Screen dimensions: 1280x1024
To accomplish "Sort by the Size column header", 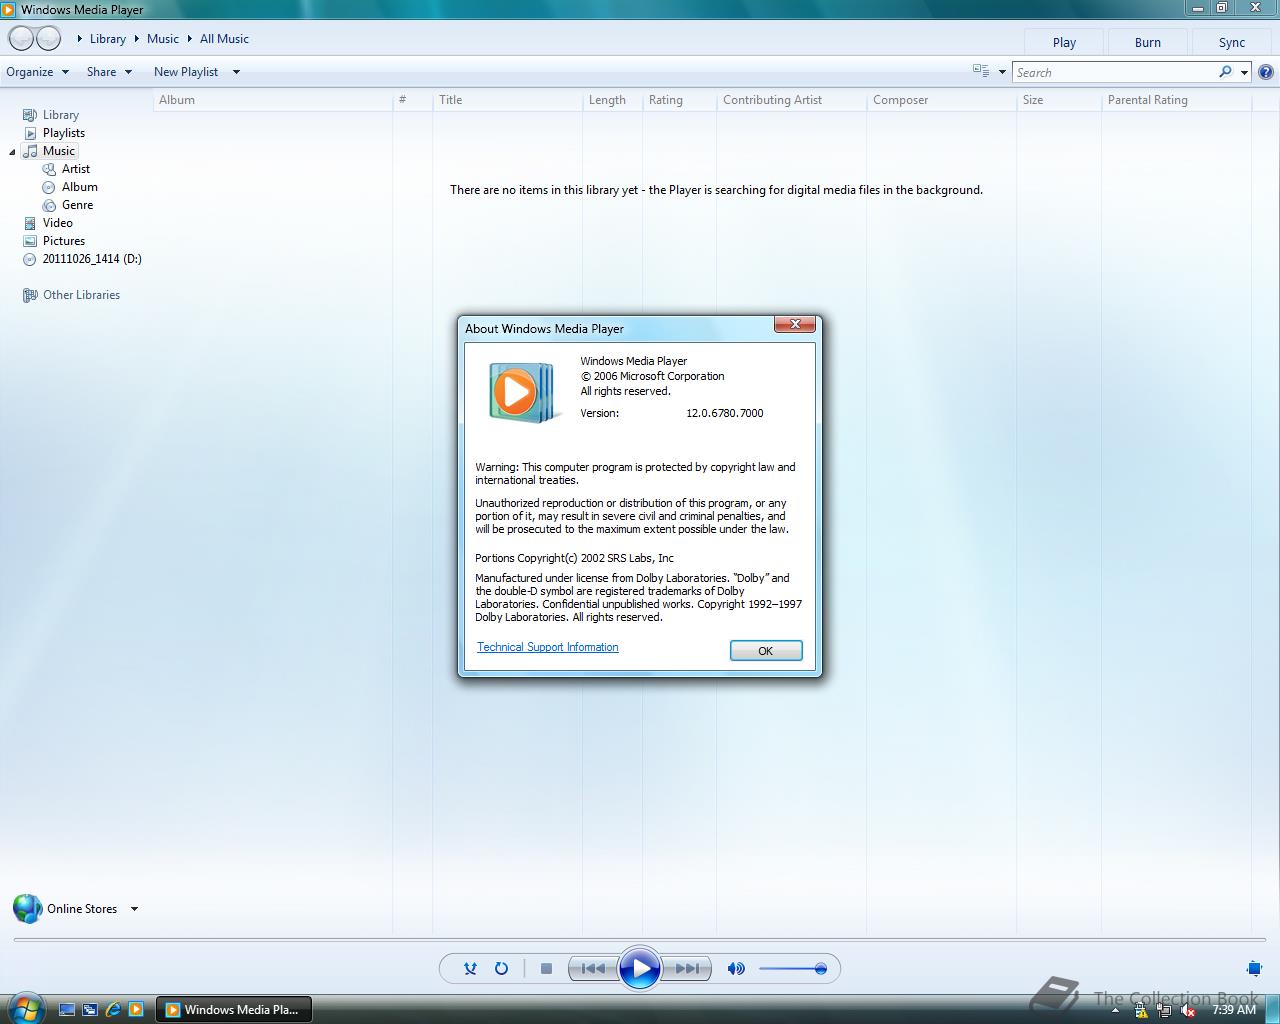I will [1058, 100].
